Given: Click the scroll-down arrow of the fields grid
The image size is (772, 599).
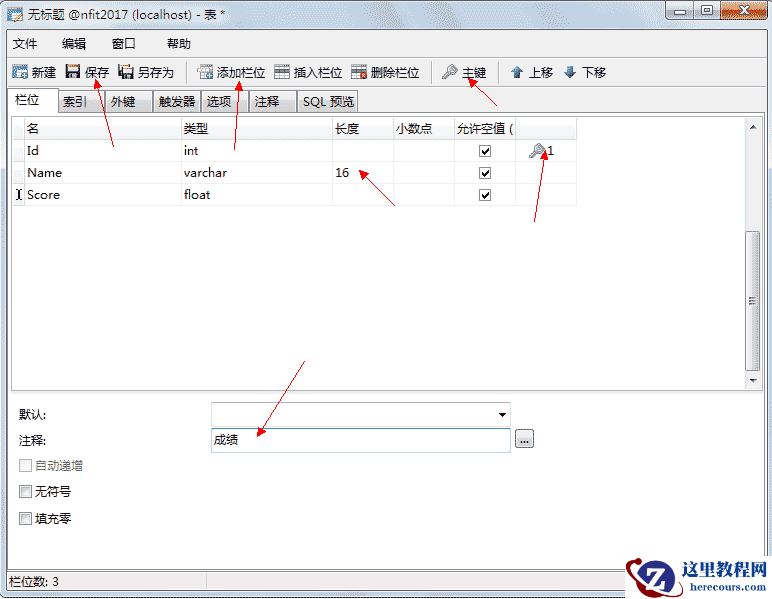Looking at the screenshot, I should coord(752,380).
